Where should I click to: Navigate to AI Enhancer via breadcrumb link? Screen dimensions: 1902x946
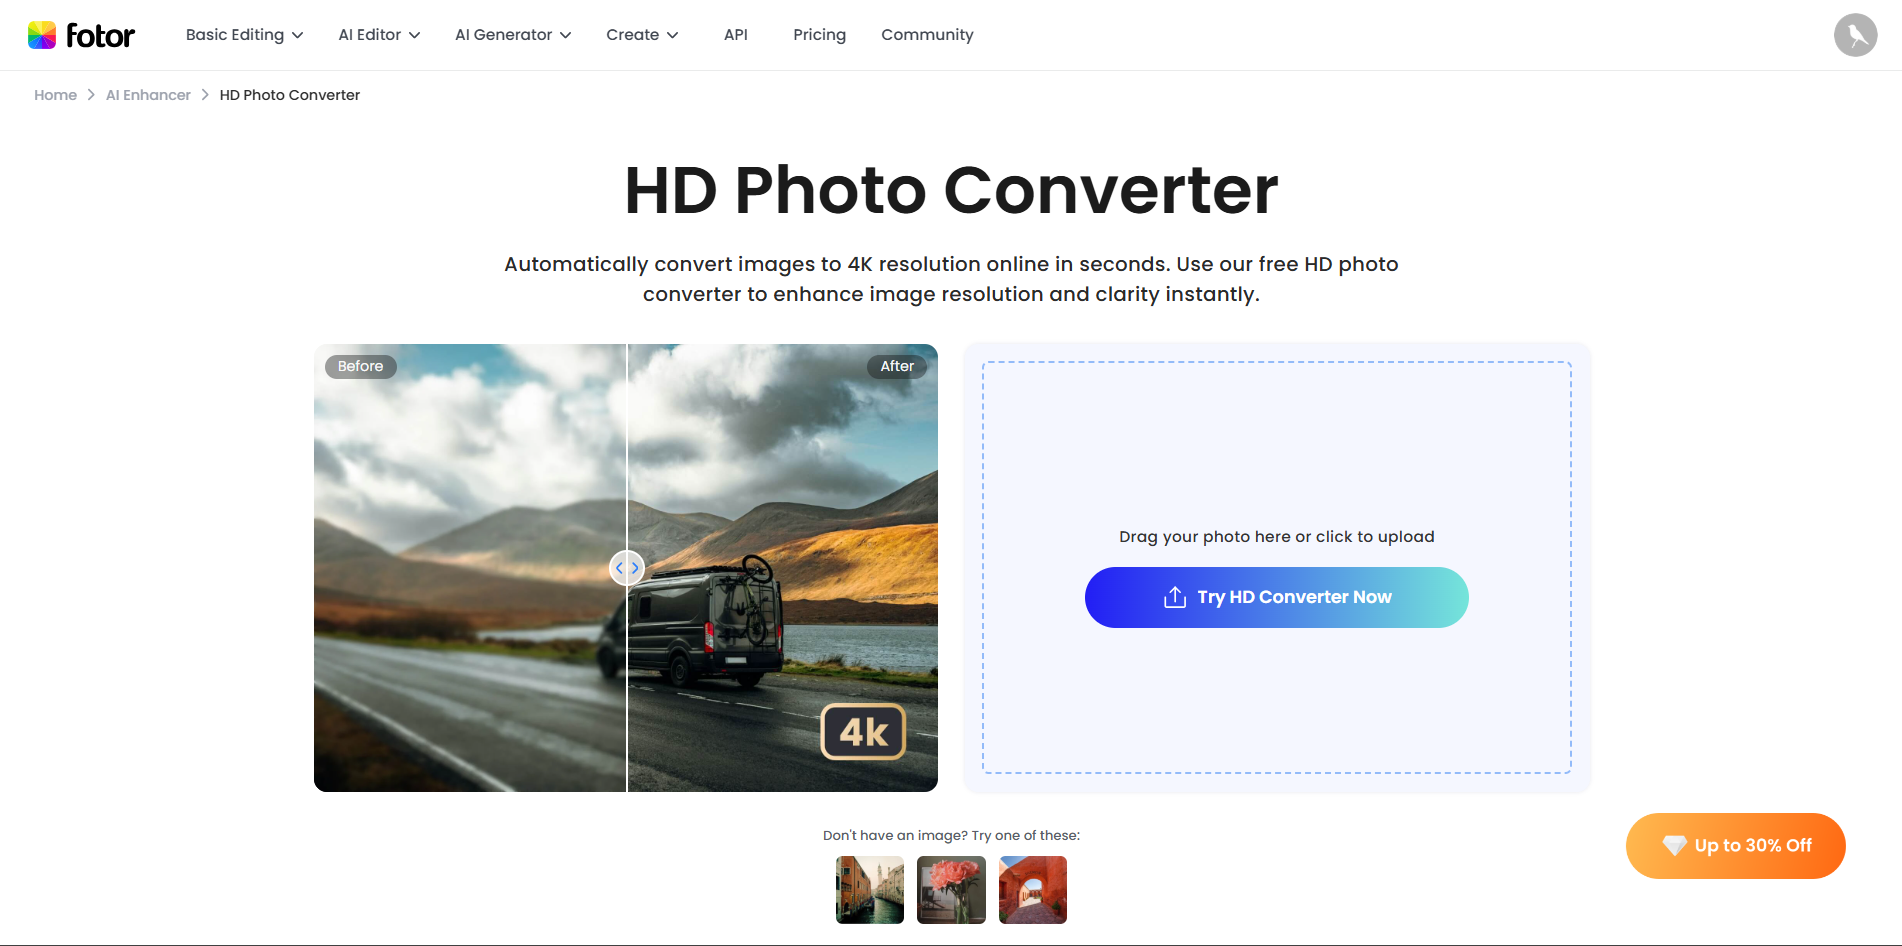(147, 94)
